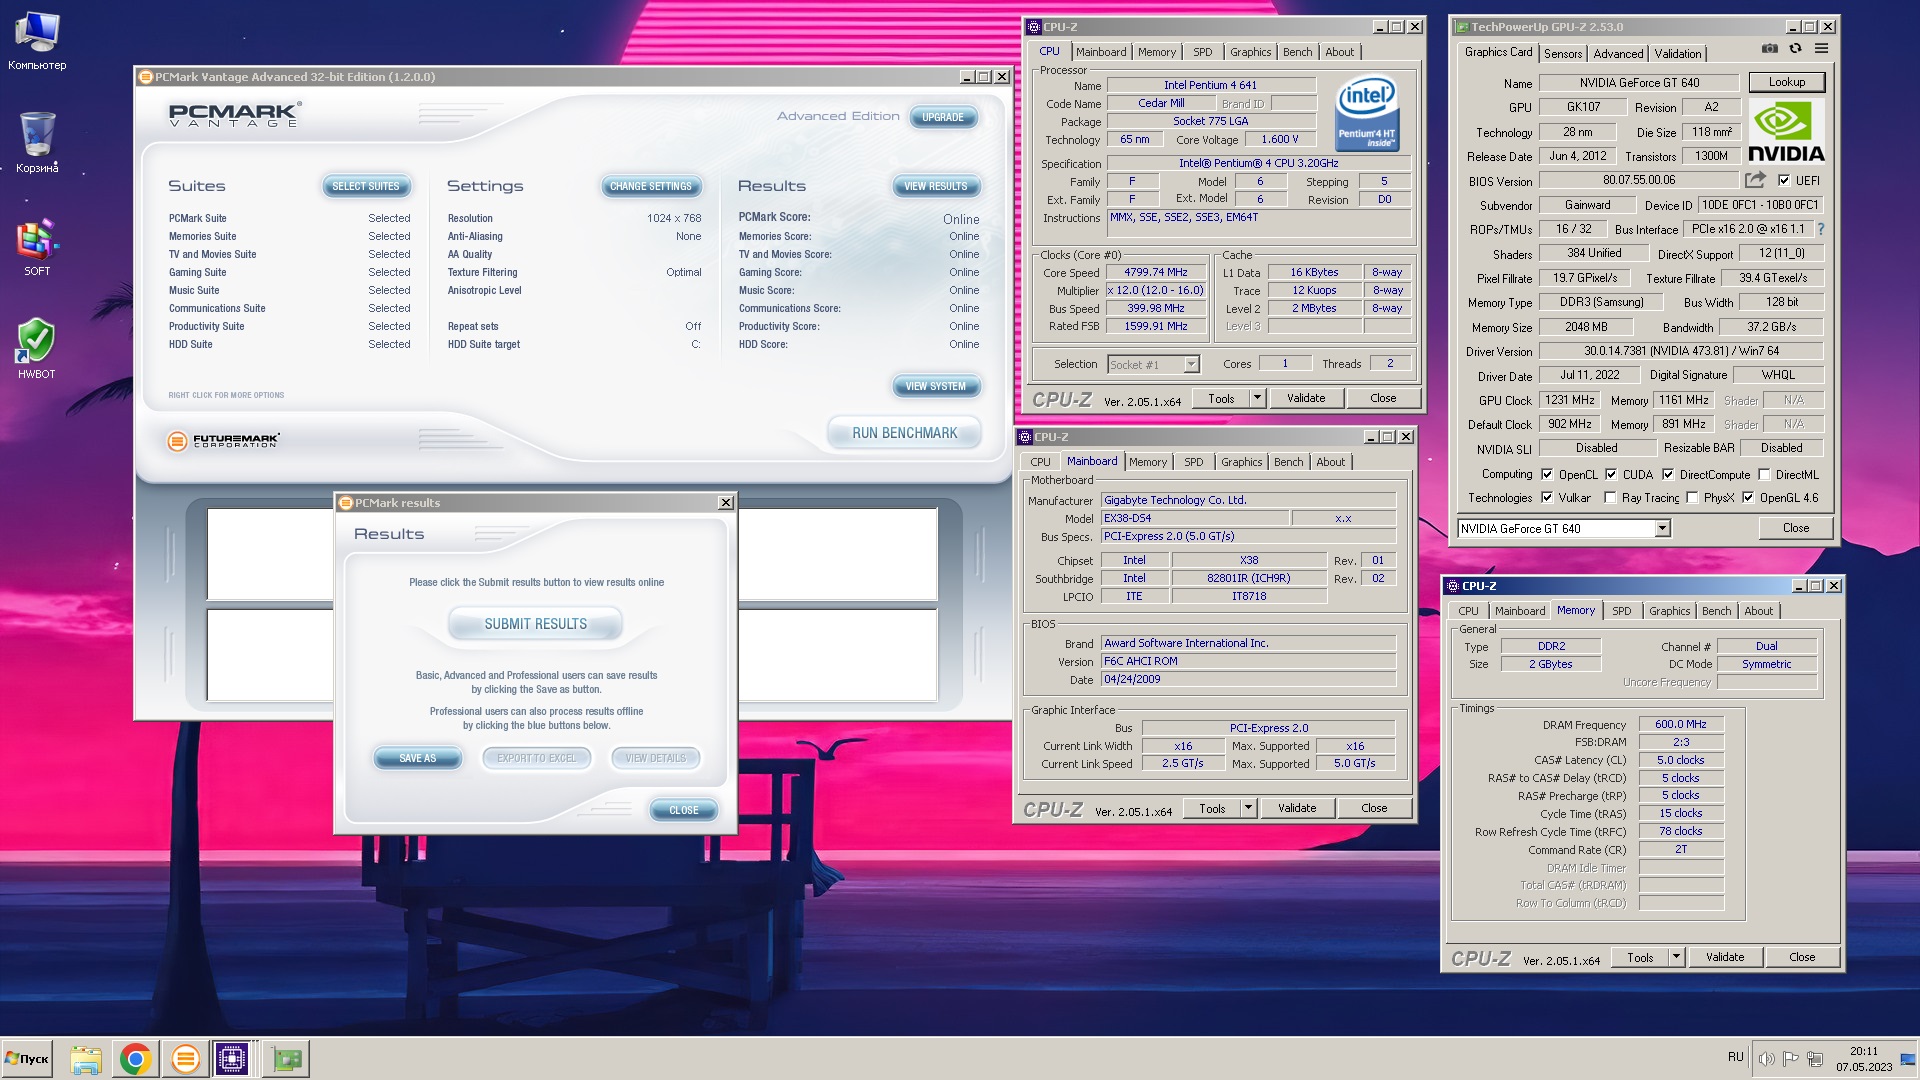This screenshot has height=1080, width=1920.
Task: Click the Run Benchmark button
Action: [x=904, y=433]
